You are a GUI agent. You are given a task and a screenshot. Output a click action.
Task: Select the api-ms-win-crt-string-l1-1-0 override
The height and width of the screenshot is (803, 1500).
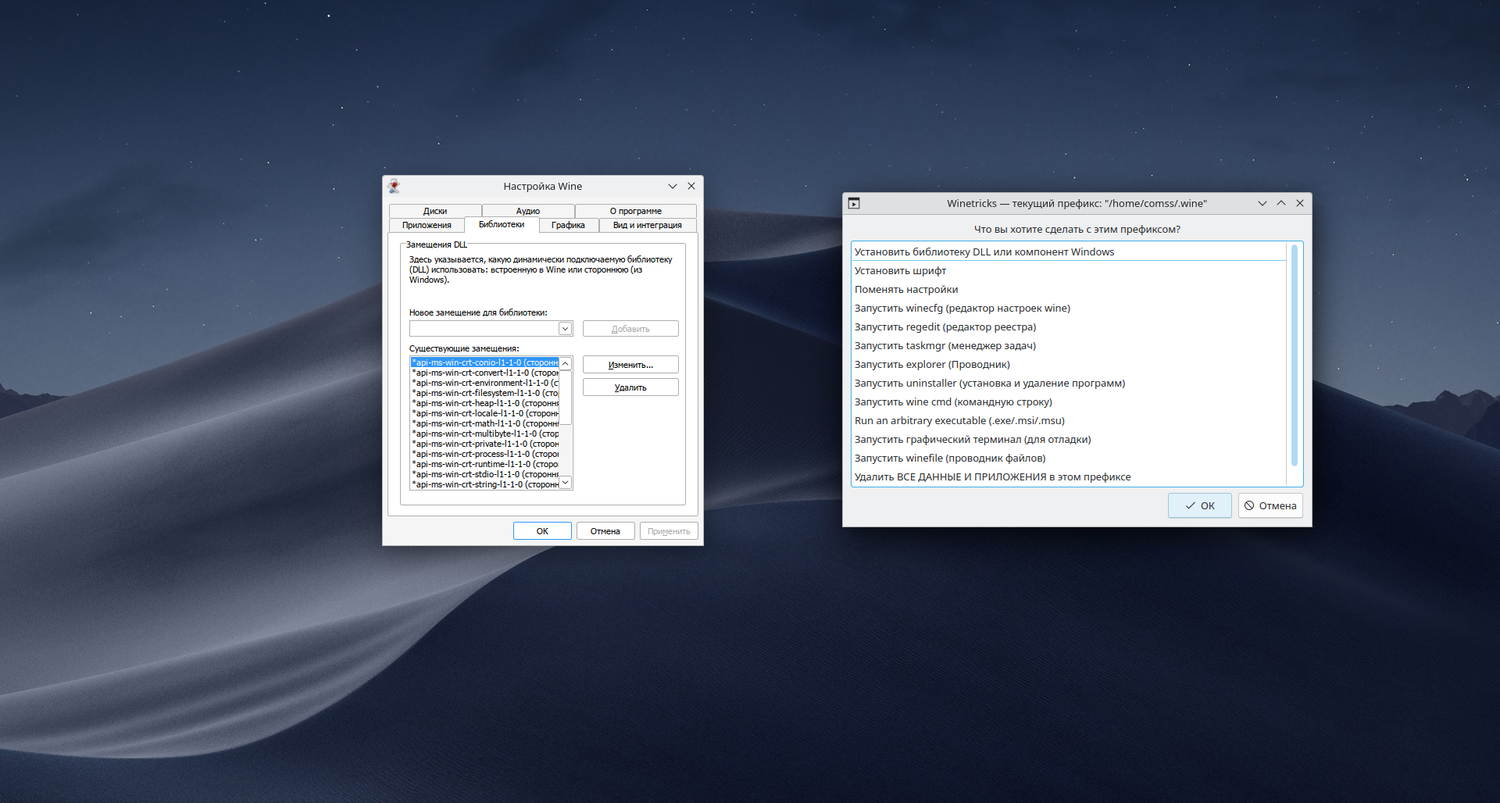(x=484, y=484)
